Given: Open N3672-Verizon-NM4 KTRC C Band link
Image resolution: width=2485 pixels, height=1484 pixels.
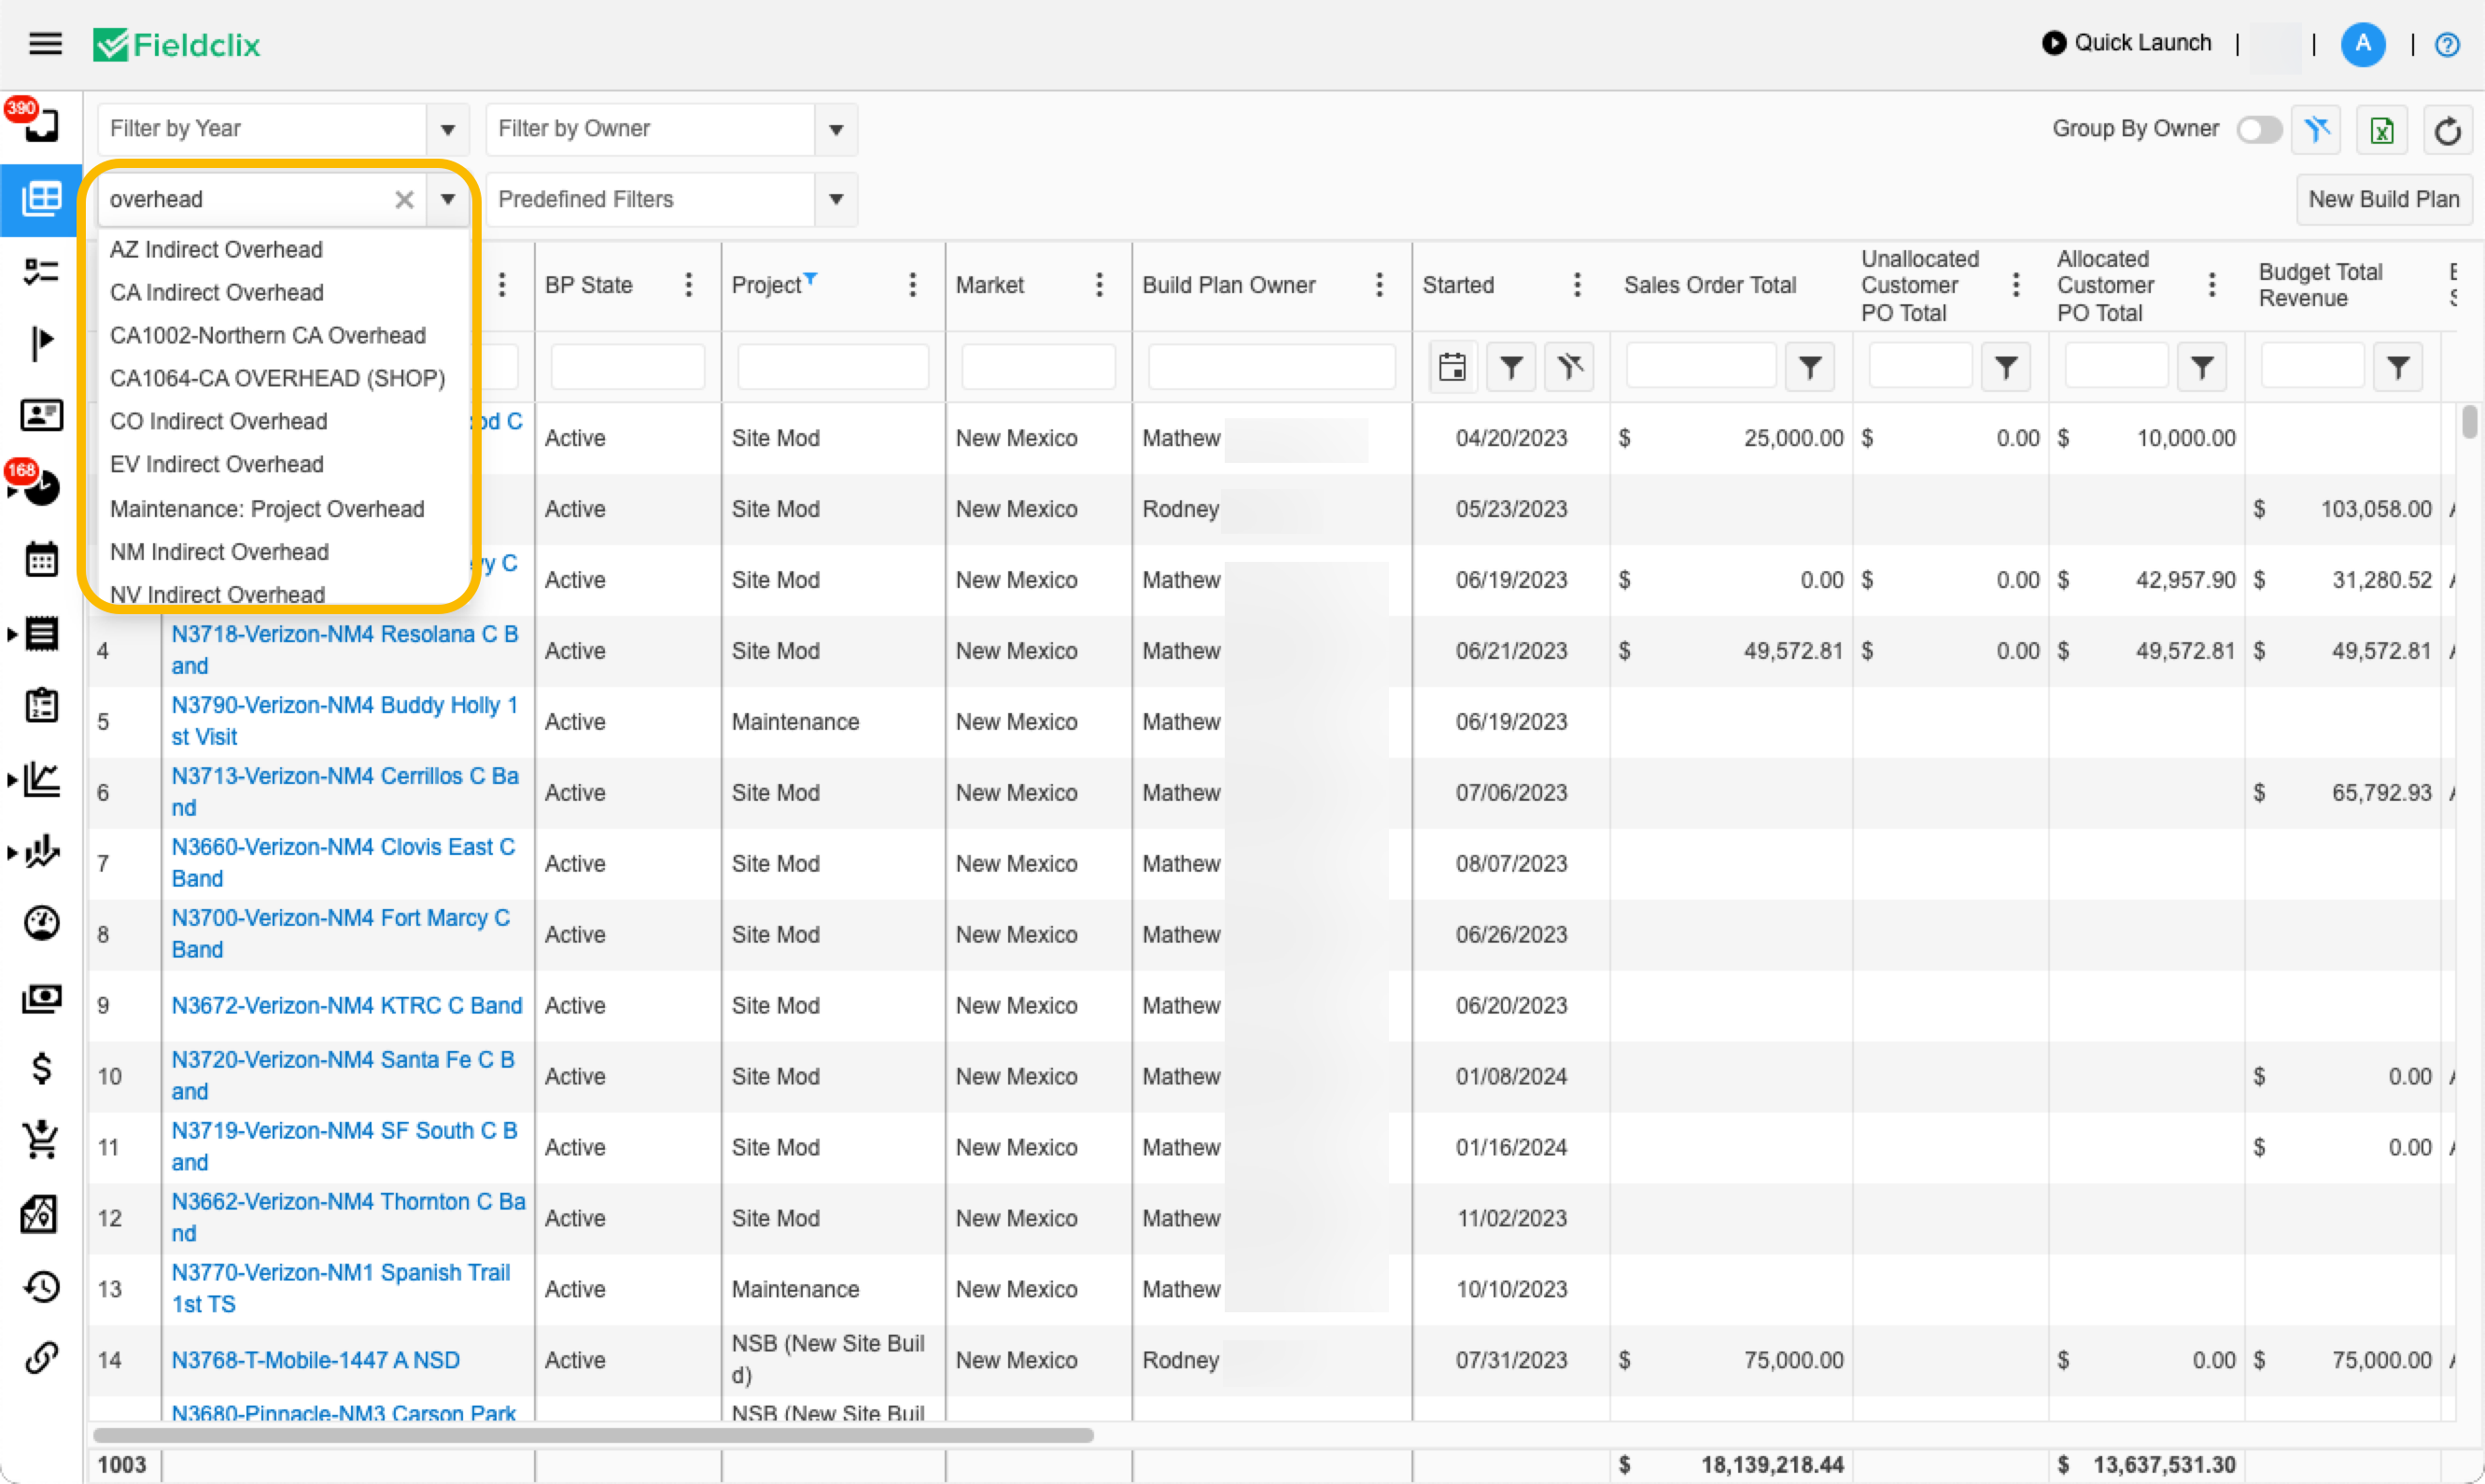Looking at the screenshot, I should click(x=346, y=1005).
